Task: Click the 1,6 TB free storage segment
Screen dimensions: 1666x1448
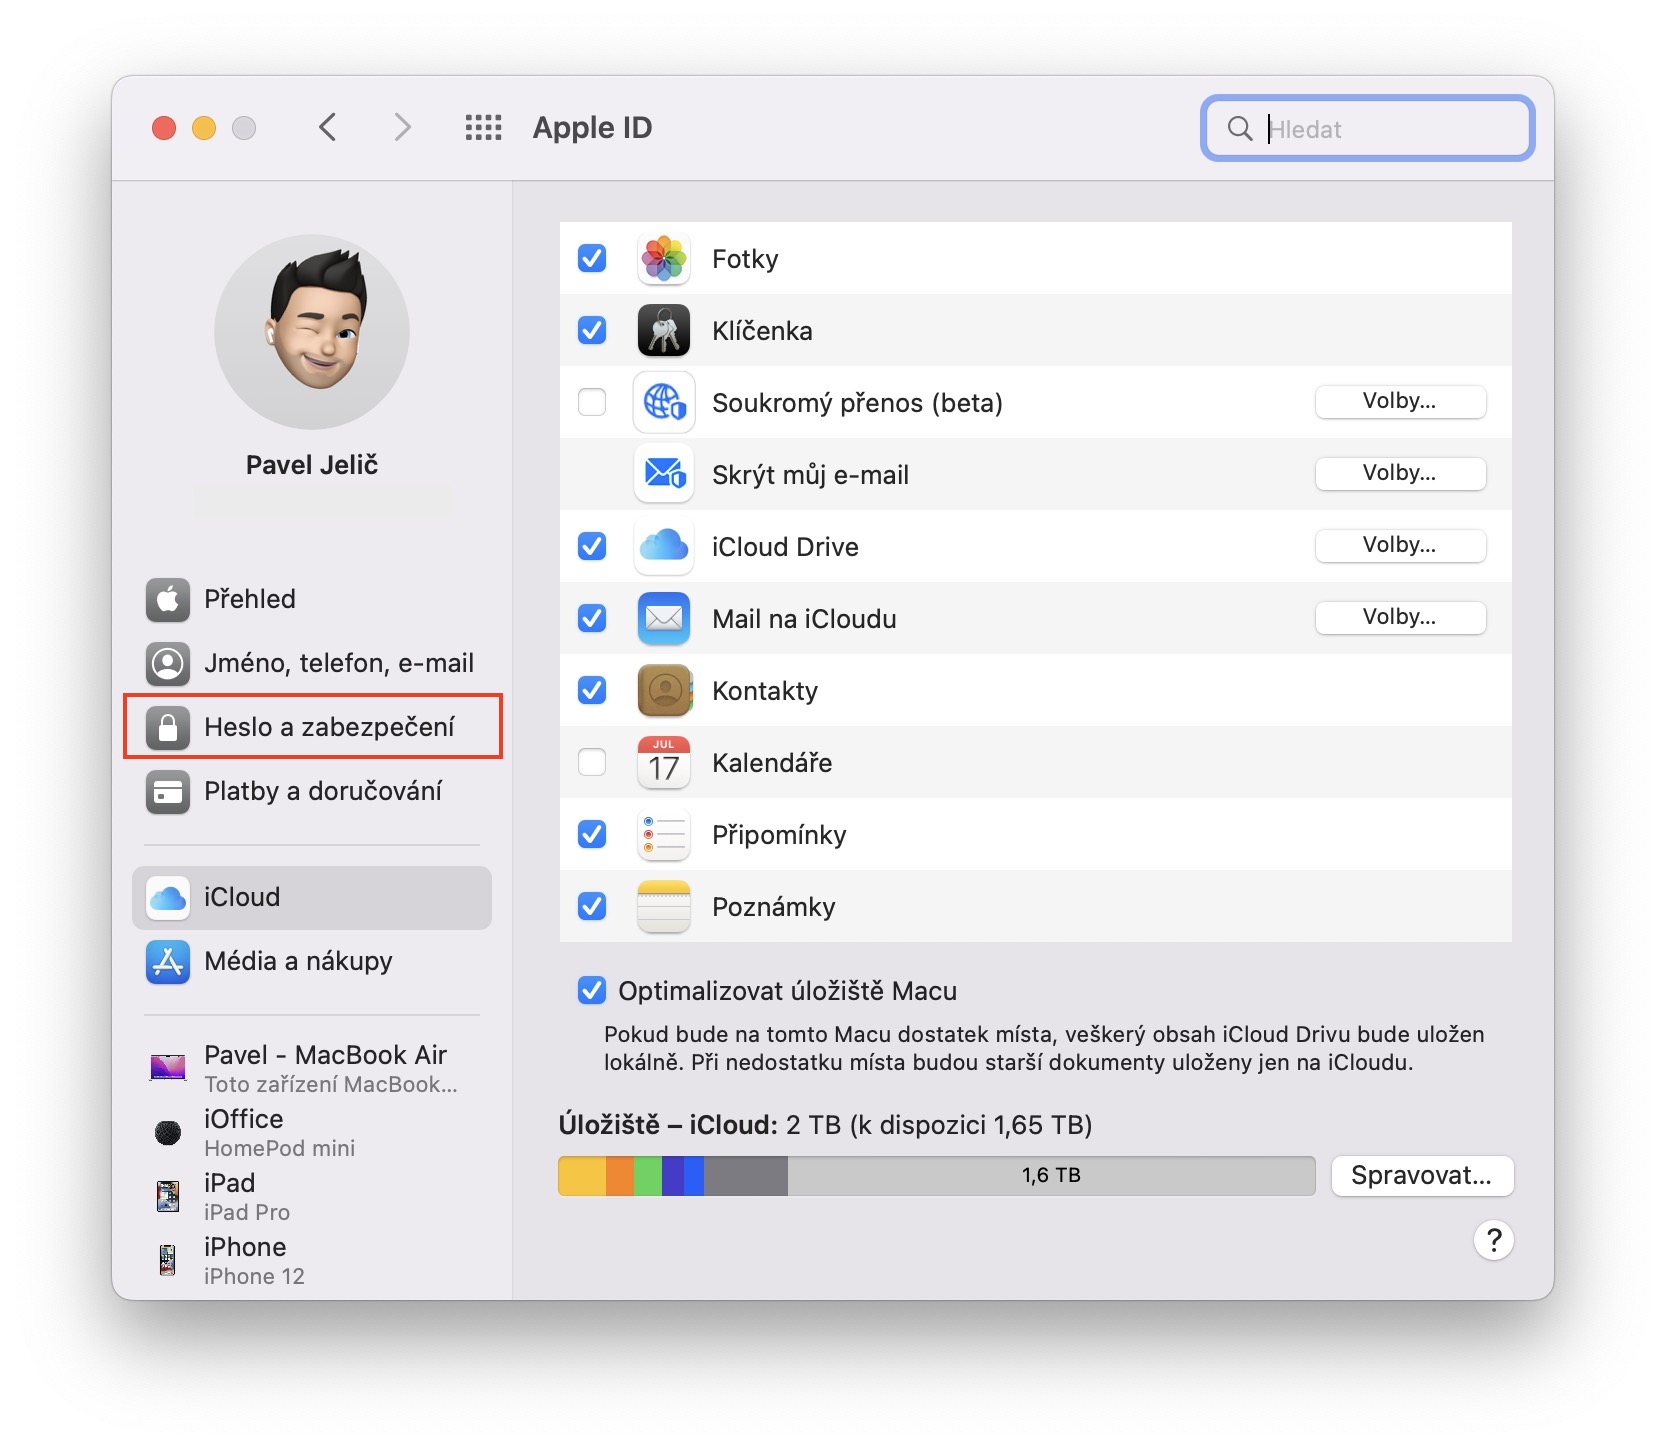Action: (x=1051, y=1176)
